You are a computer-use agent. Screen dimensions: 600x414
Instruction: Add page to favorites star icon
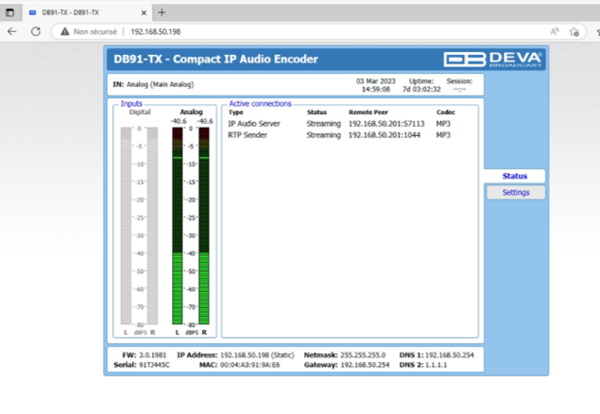[x=574, y=32]
